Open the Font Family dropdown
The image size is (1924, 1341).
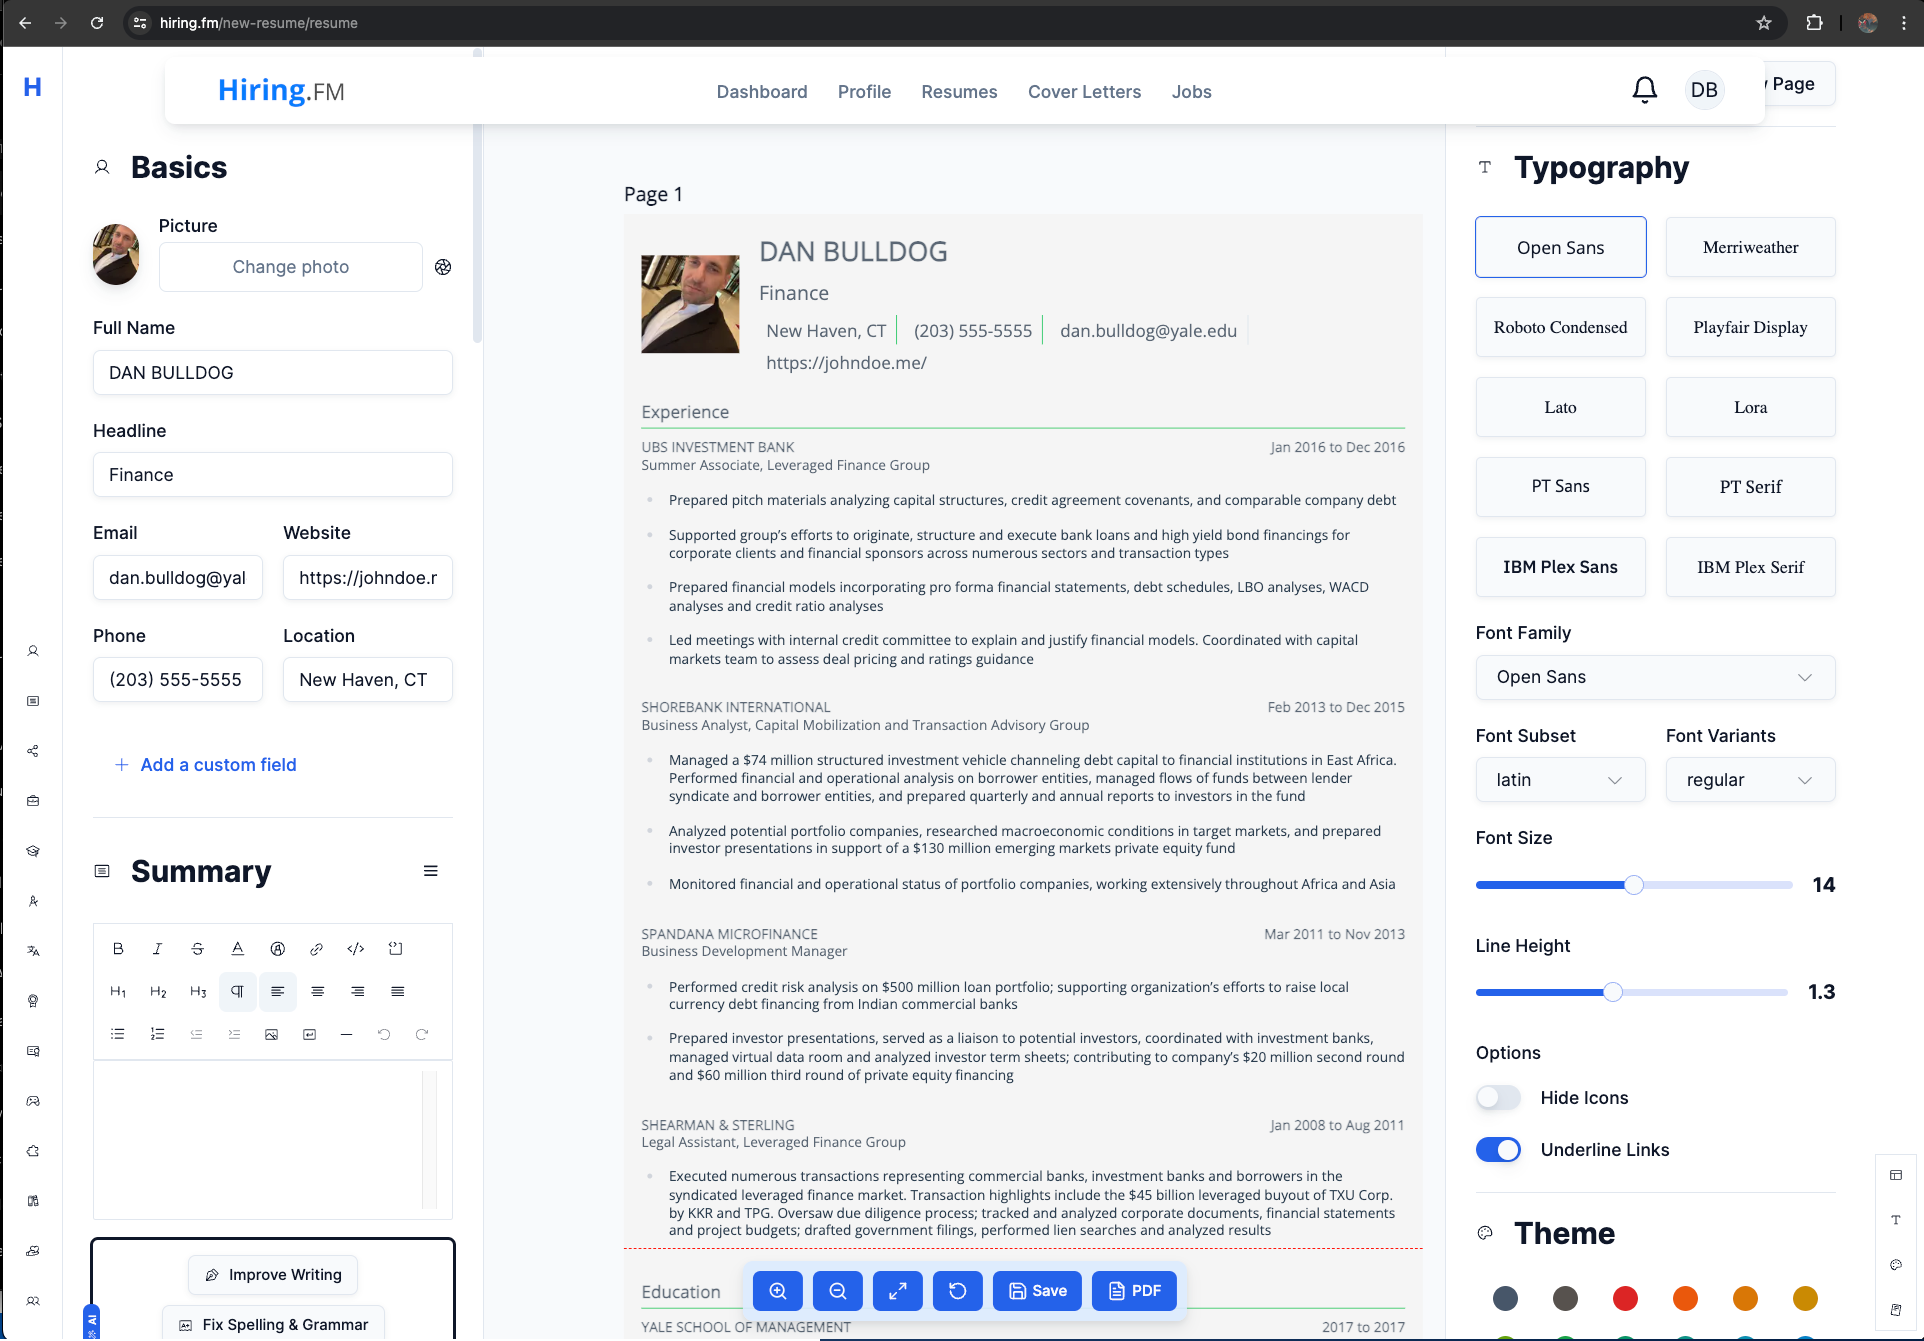click(1655, 677)
